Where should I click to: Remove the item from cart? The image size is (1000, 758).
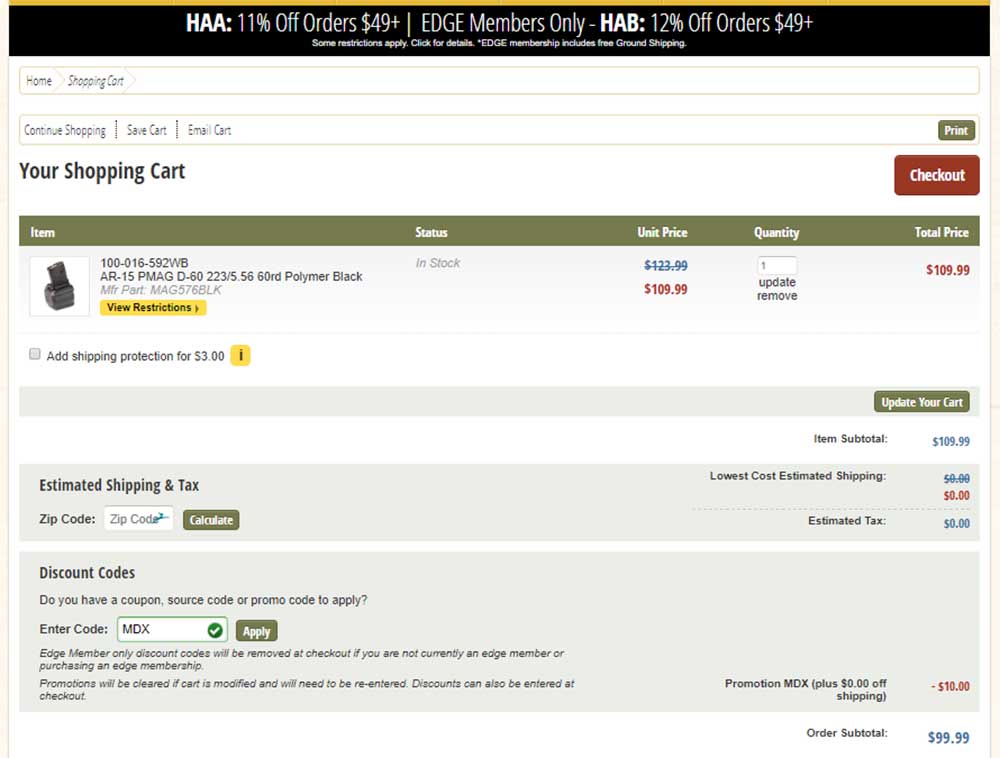[777, 296]
